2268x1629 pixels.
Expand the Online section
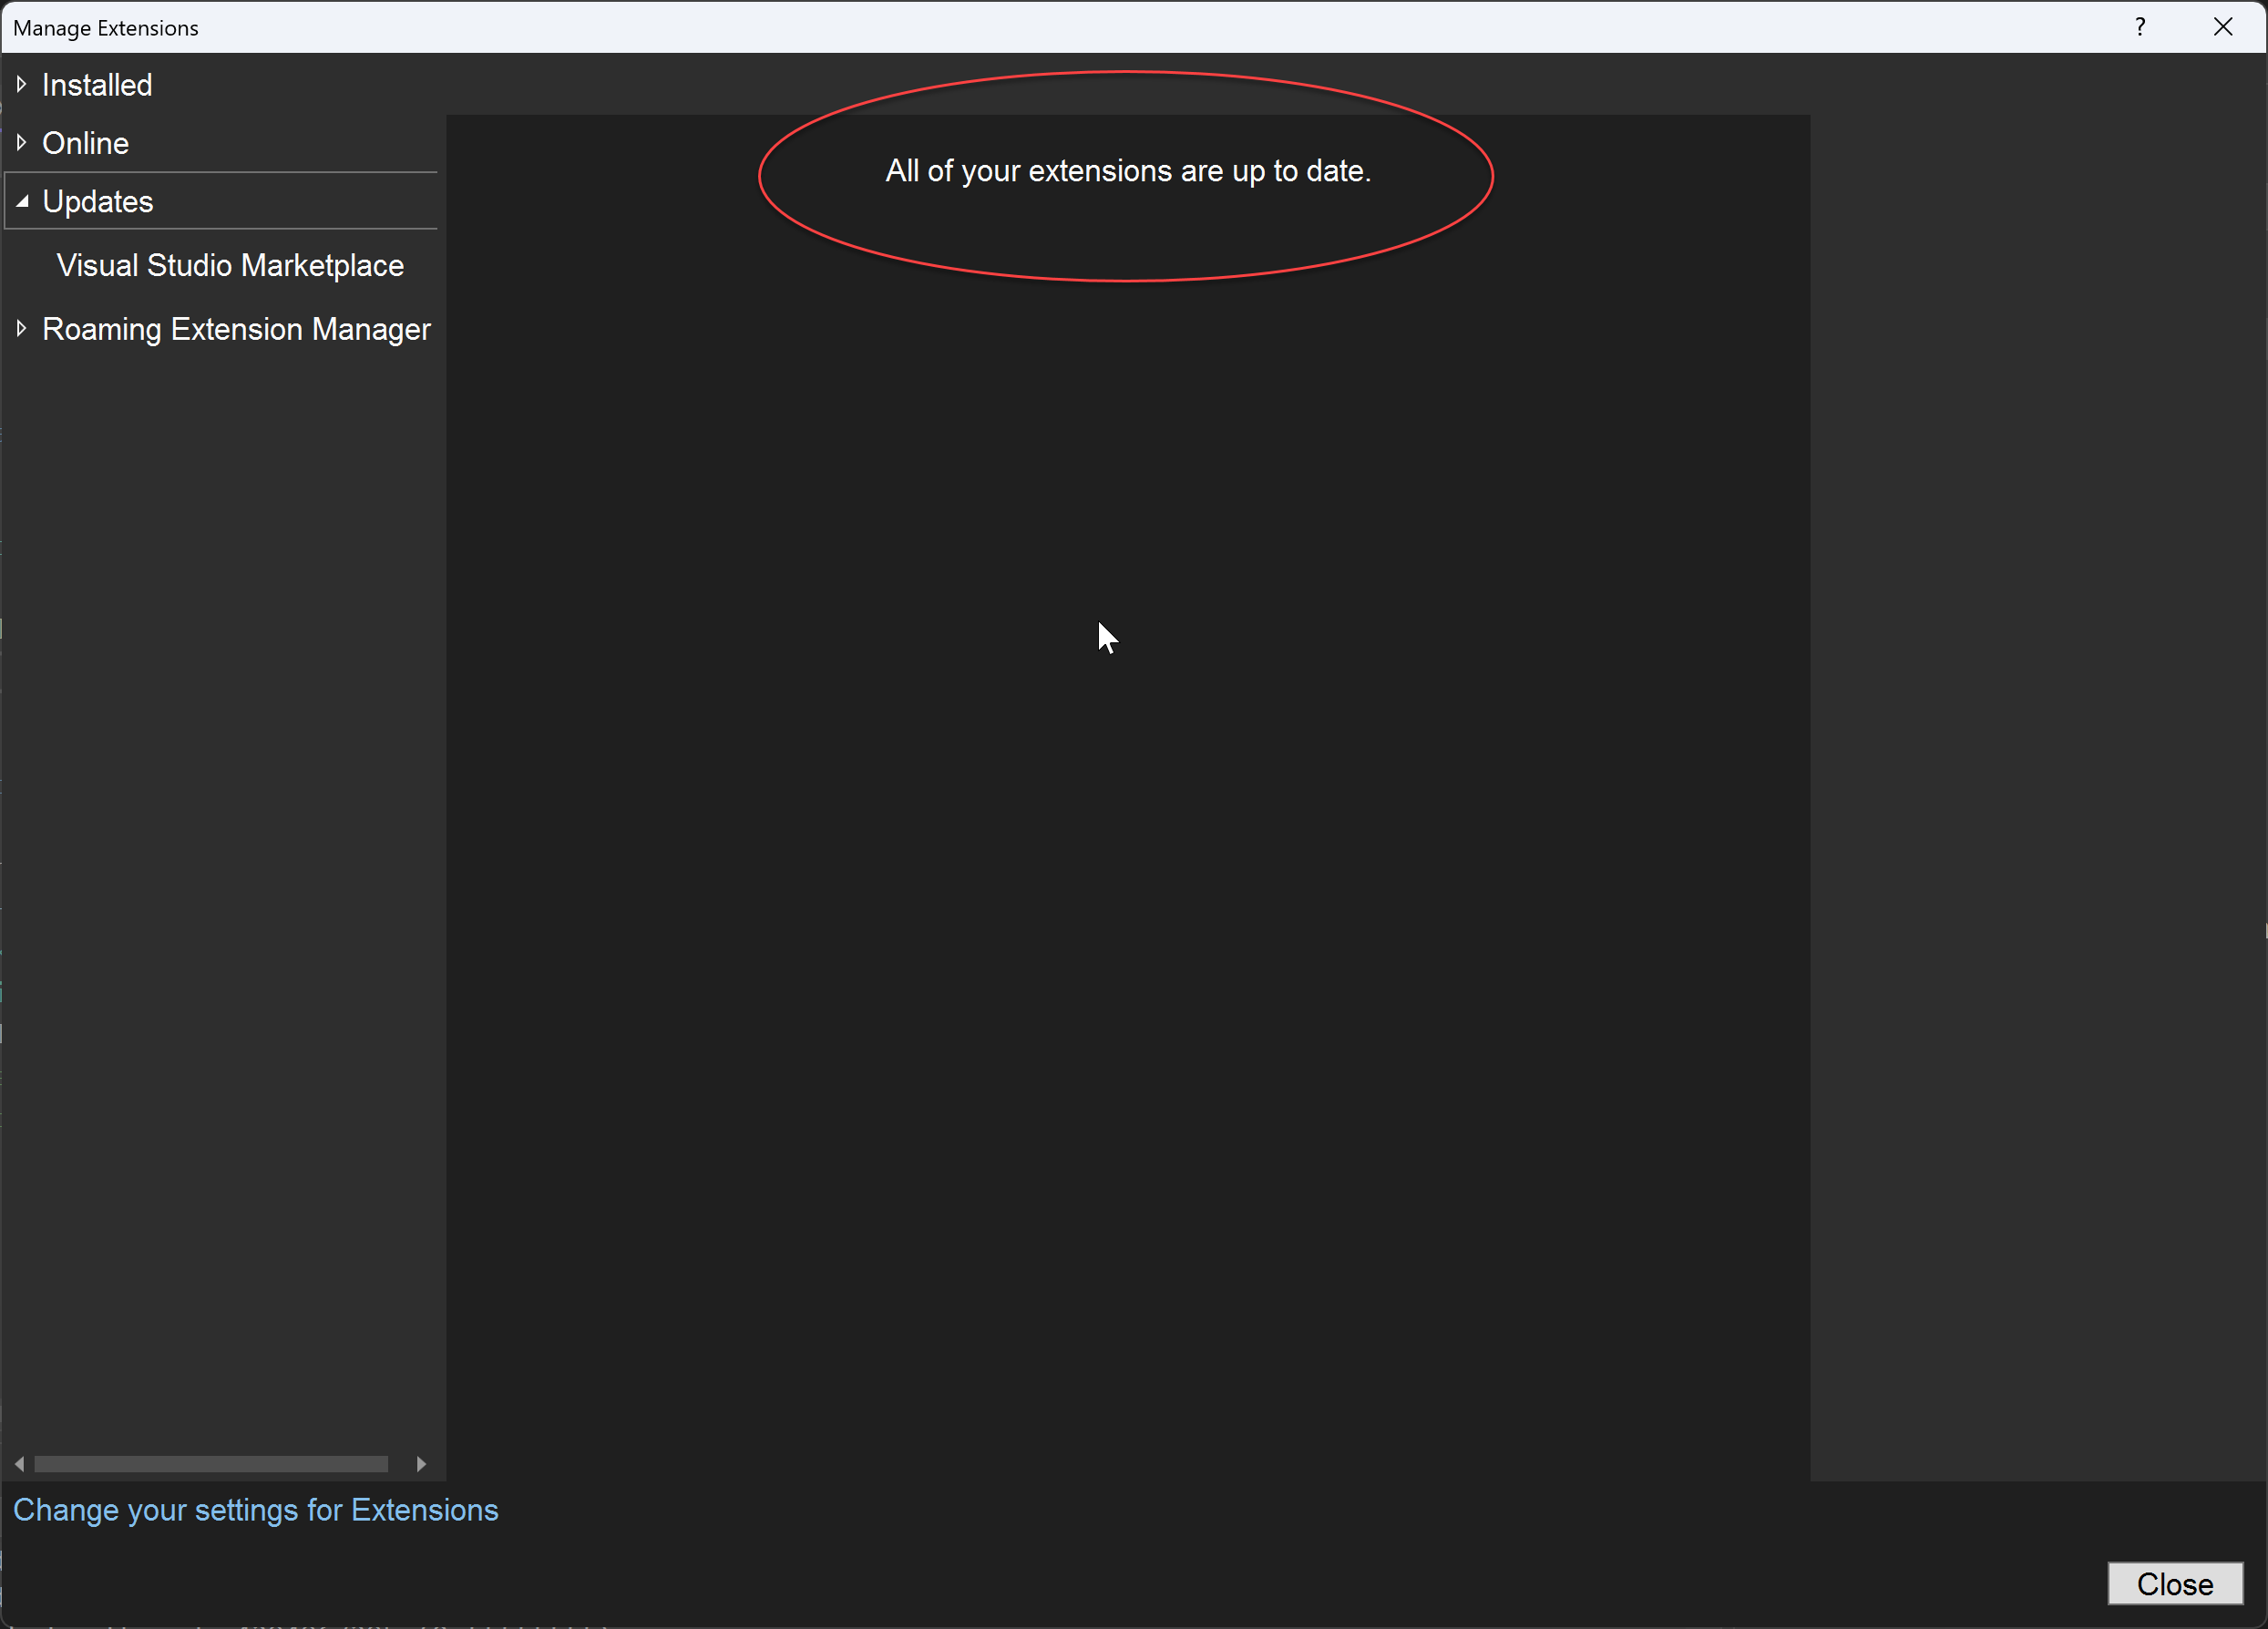[x=22, y=142]
